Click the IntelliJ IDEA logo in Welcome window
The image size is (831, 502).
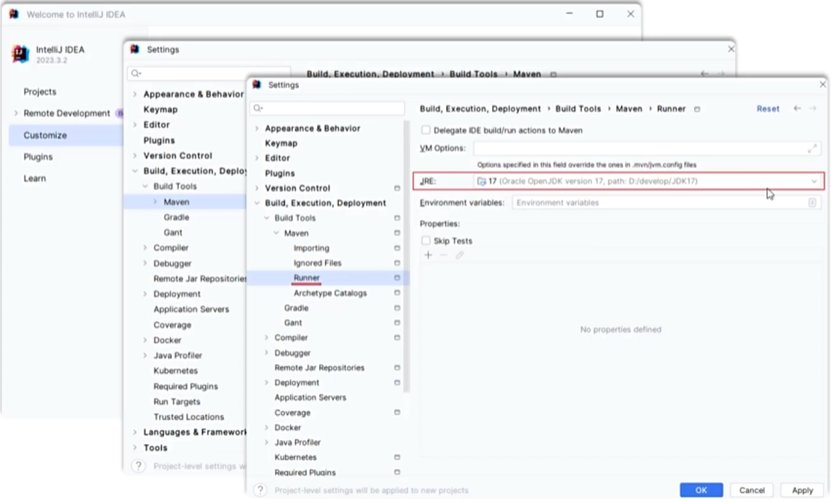(21, 54)
